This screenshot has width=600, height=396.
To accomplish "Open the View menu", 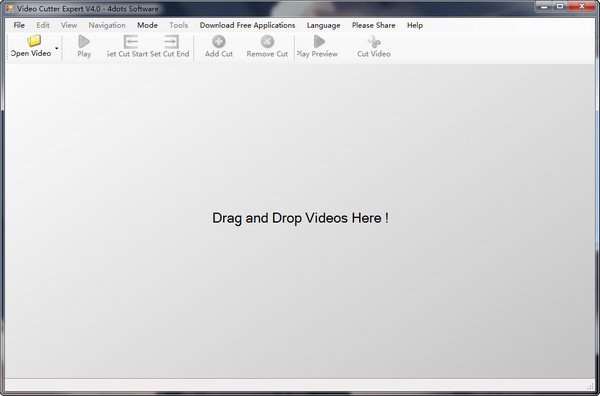I will tap(69, 25).
